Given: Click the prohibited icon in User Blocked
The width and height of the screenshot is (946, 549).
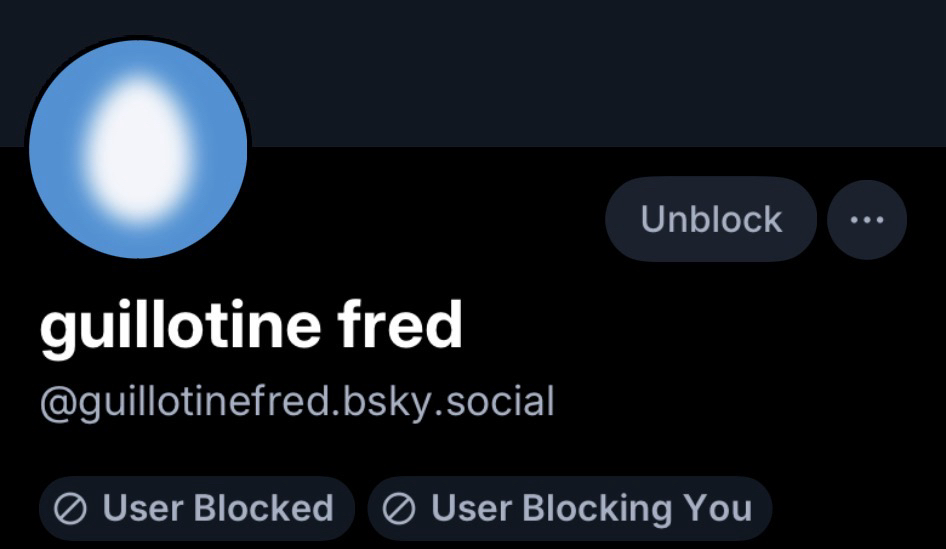Looking at the screenshot, I should click(x=70, y=509).
